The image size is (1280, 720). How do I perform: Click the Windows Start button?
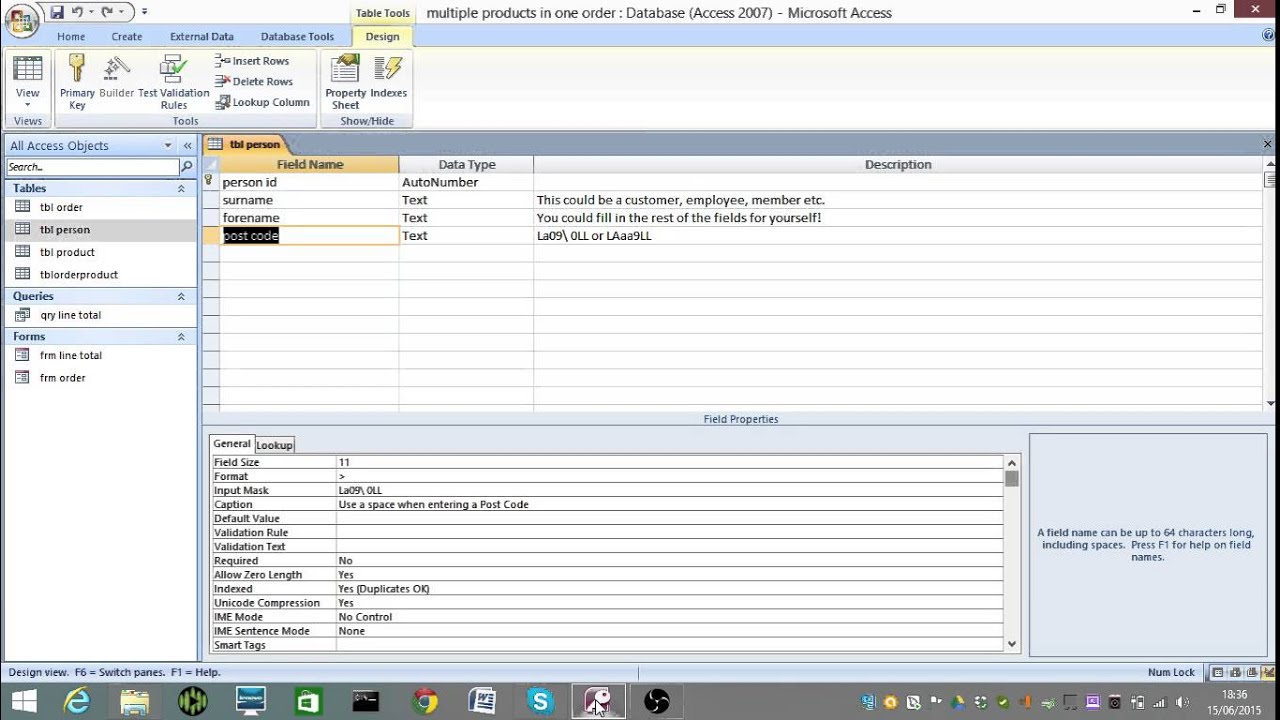coord(23,701)
